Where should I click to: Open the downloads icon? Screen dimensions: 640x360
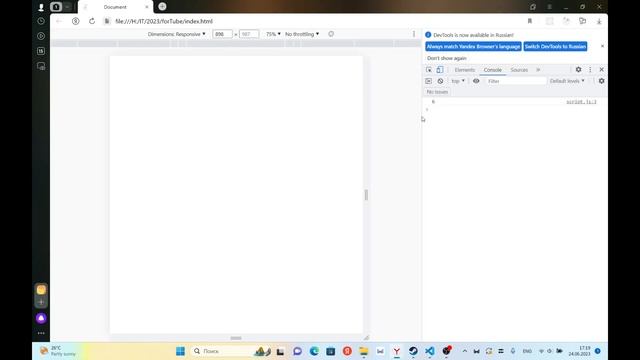click(x=599, y=21)
